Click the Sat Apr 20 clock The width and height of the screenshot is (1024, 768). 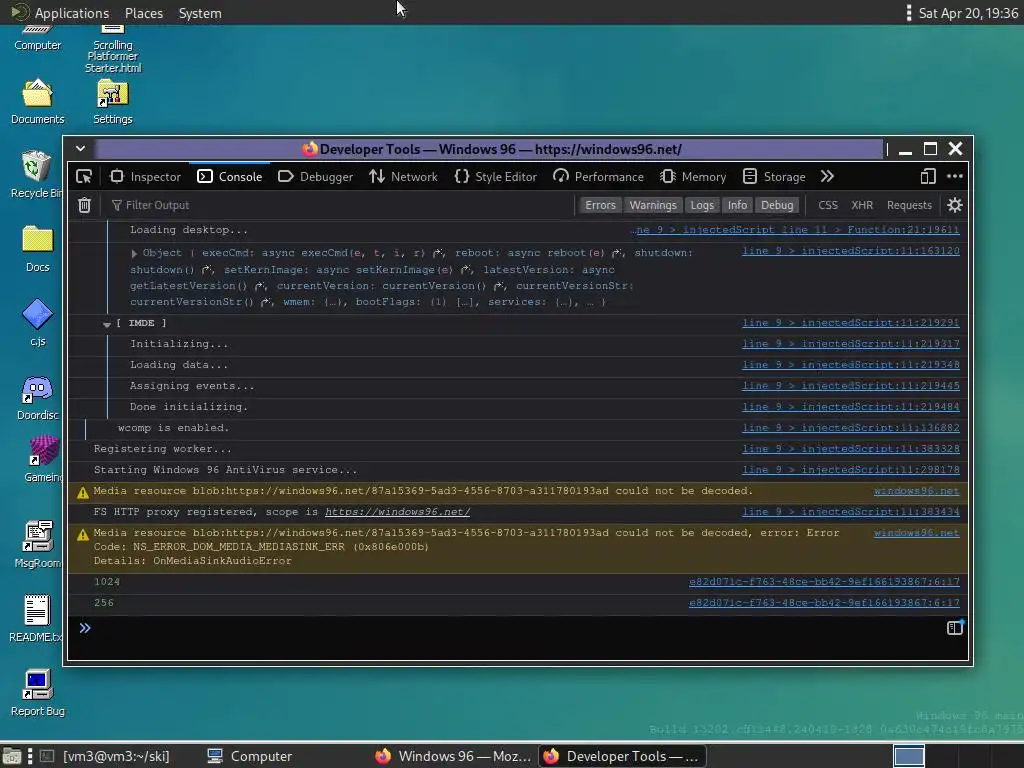[x=968, y=13]
